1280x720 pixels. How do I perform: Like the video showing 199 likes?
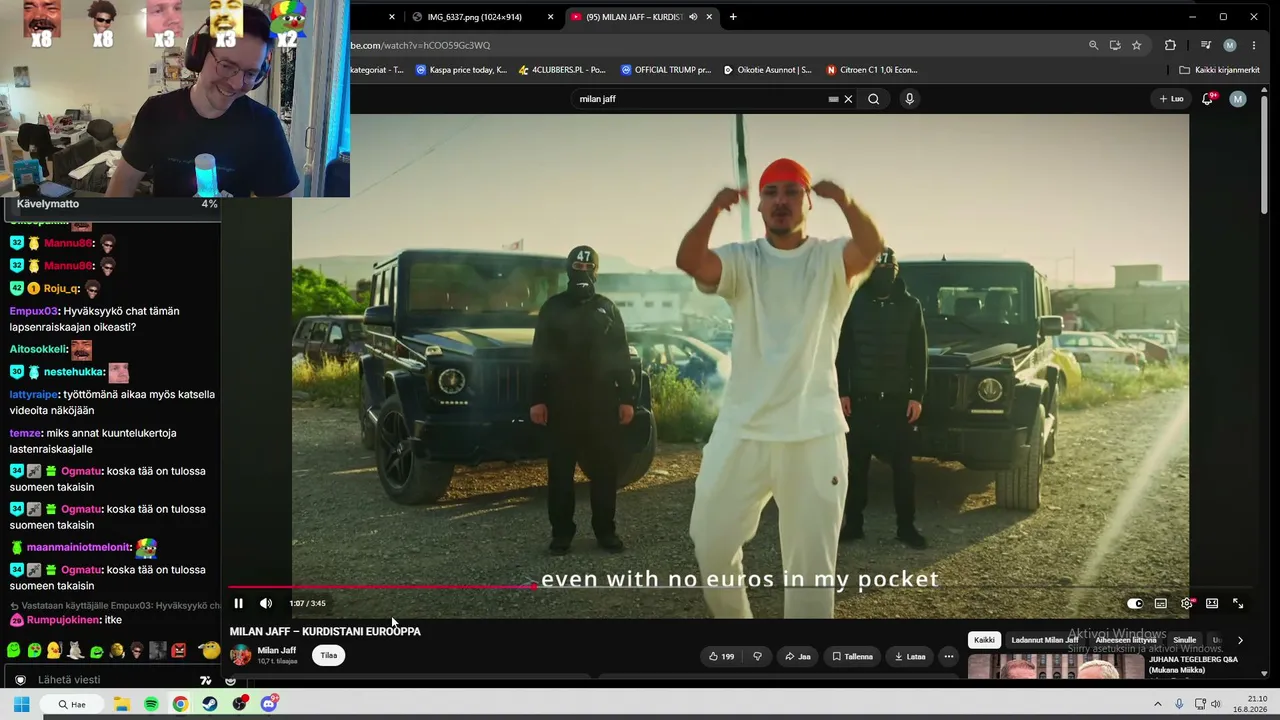tap(721, 656)
